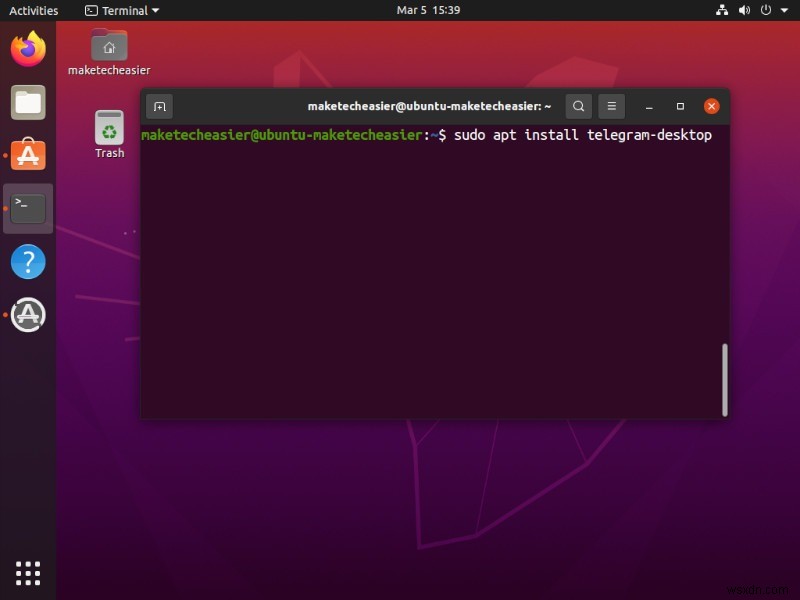Open the maketecheasier folder on the desktop
This screenshot has height=600, width=800.
pos(108,47)
